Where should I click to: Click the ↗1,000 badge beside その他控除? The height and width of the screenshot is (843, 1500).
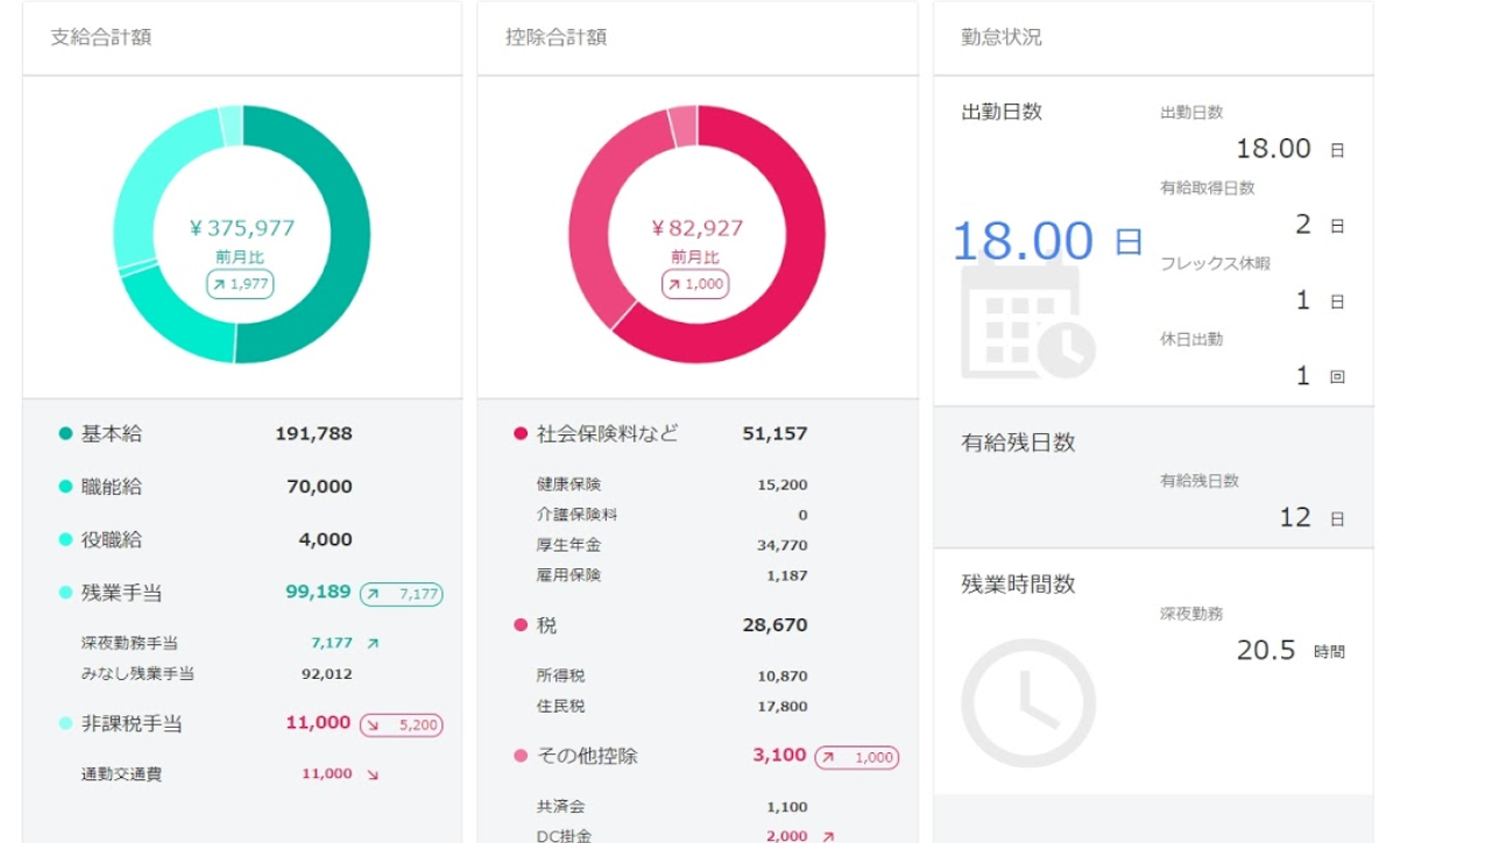pyautogui.click(x=855, y=758)
